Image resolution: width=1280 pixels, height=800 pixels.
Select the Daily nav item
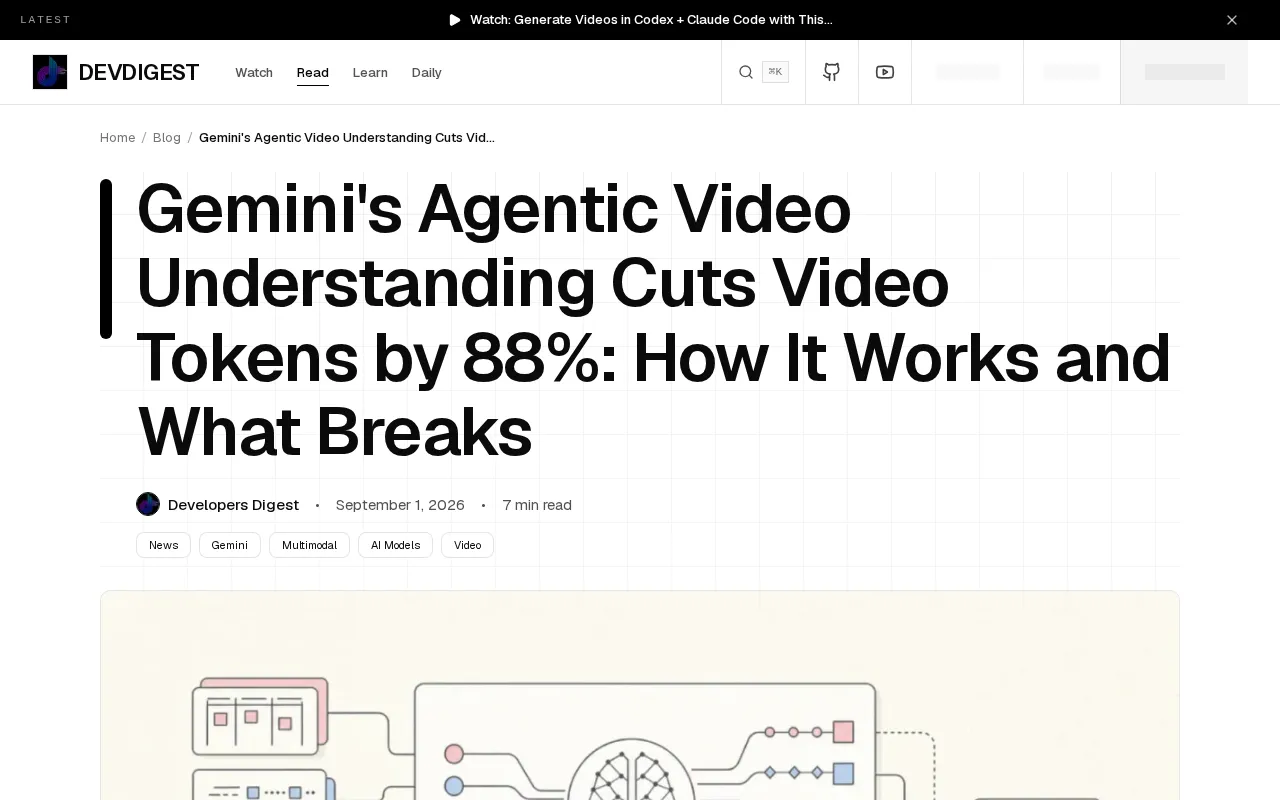[427, 72]
